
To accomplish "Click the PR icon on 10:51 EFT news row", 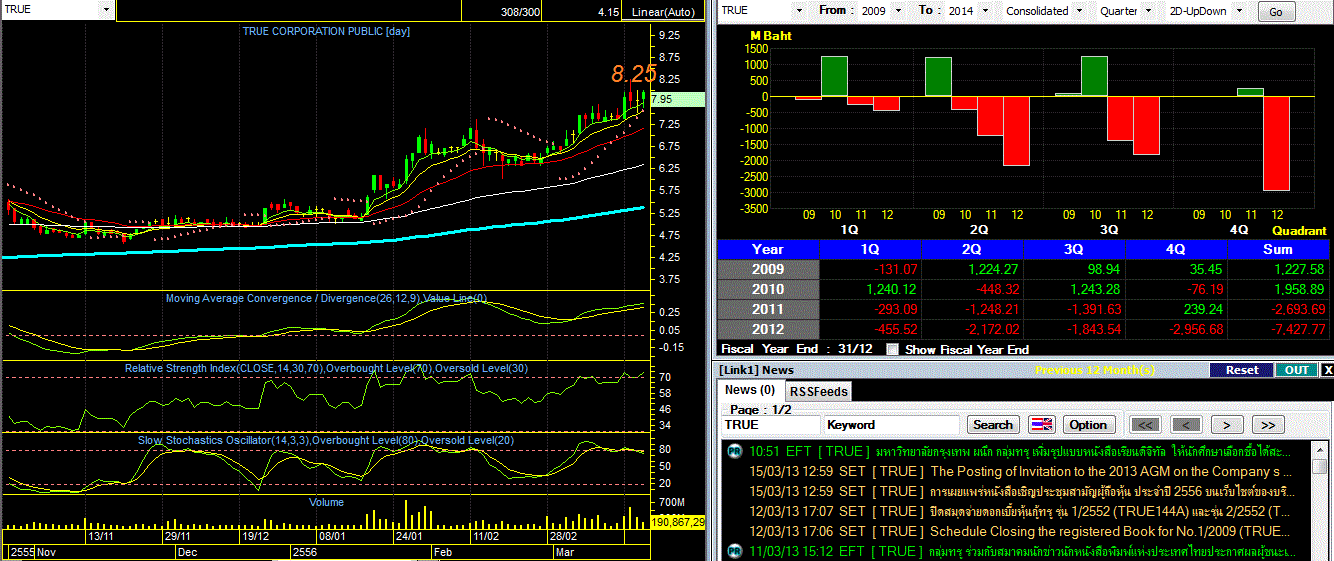I will (x=734, y=451).
